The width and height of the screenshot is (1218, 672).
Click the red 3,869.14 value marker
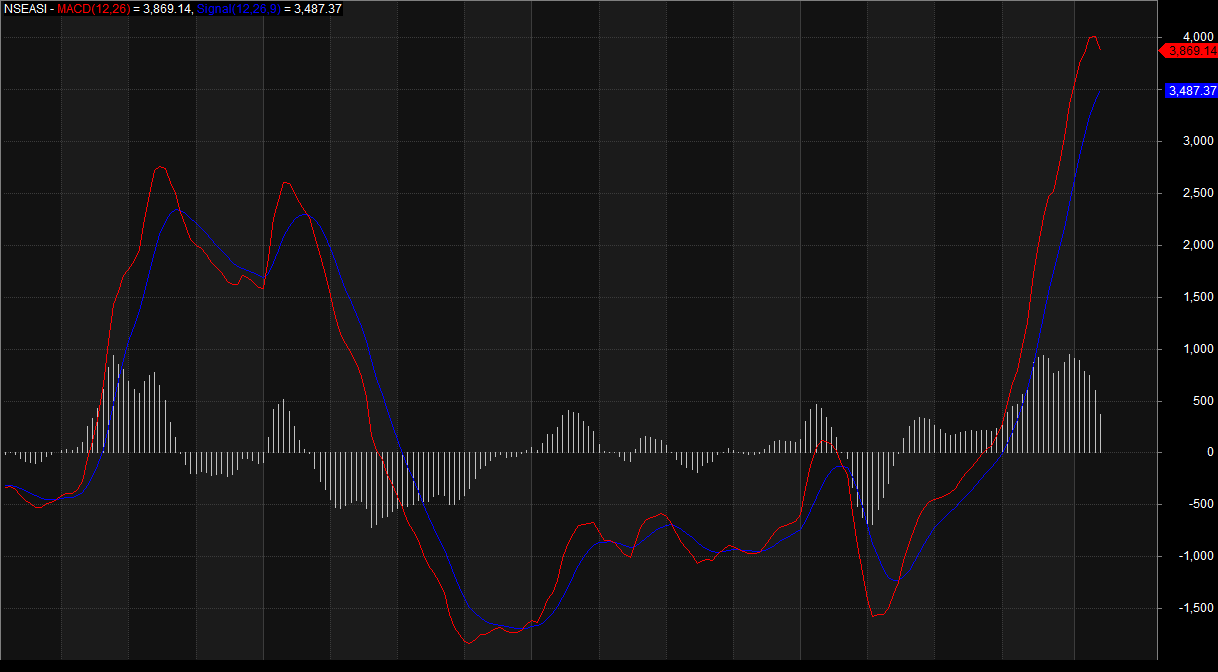[x=1189, y=50]
